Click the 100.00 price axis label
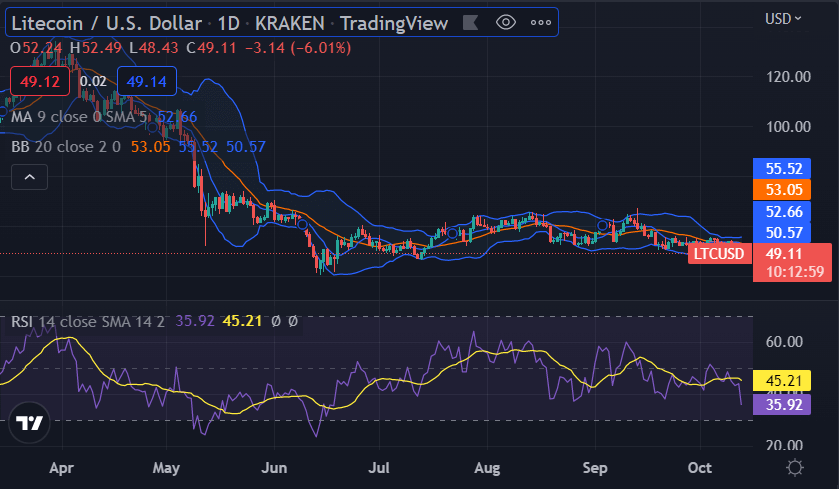 [x=788, y=127]
